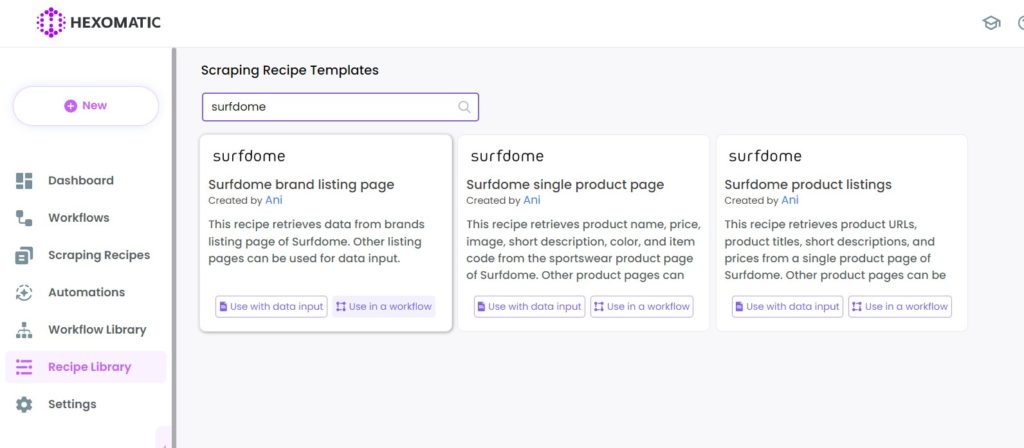Click the Dashboard grid icon
This screenshot has height=448, width=1024.
(25, 181)
